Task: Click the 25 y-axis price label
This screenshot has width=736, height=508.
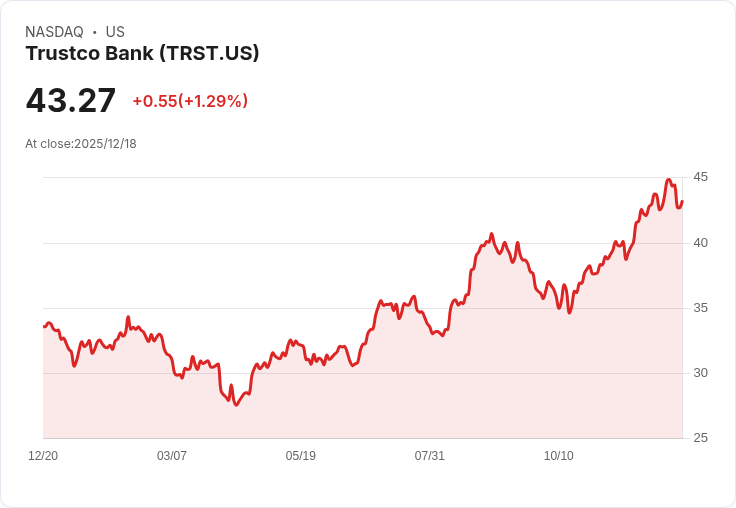Action: pyautogui.click(x=700, y=438)
